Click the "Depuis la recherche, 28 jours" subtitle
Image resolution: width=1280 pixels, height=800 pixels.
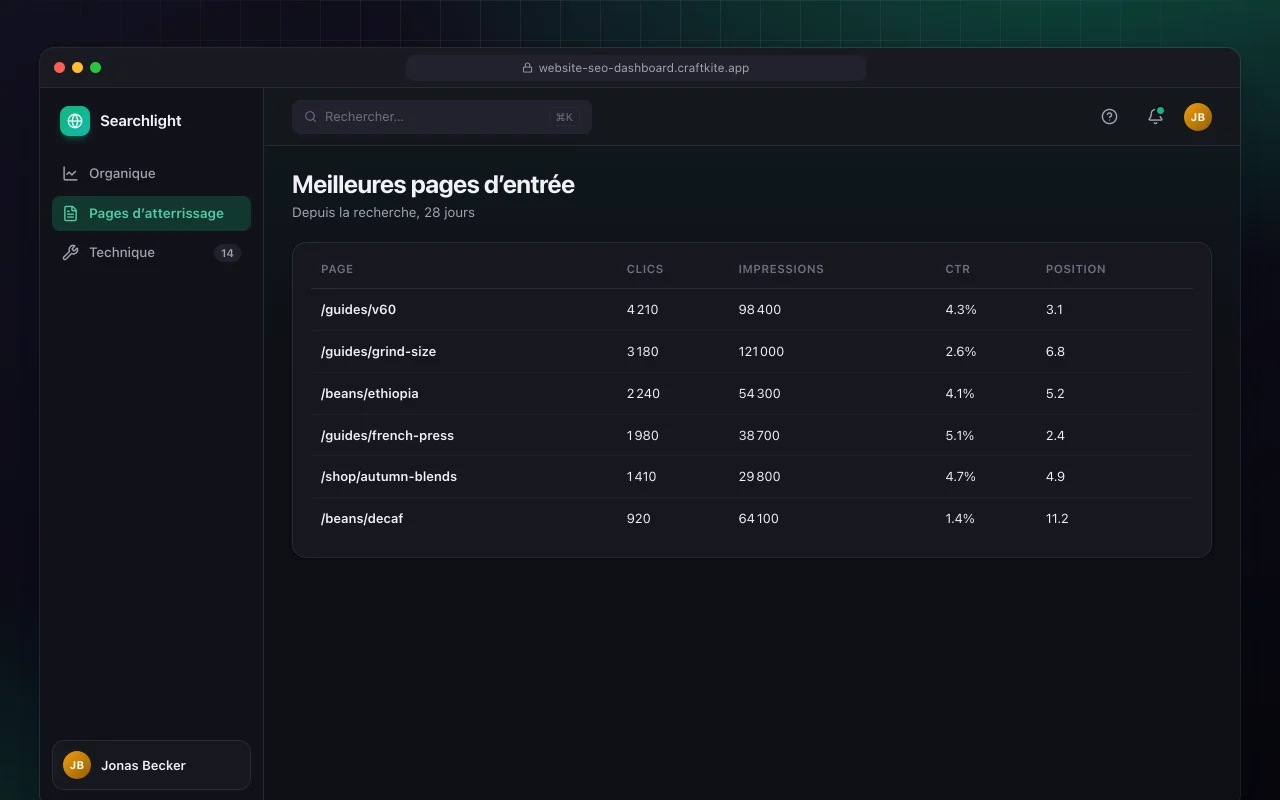383,213
